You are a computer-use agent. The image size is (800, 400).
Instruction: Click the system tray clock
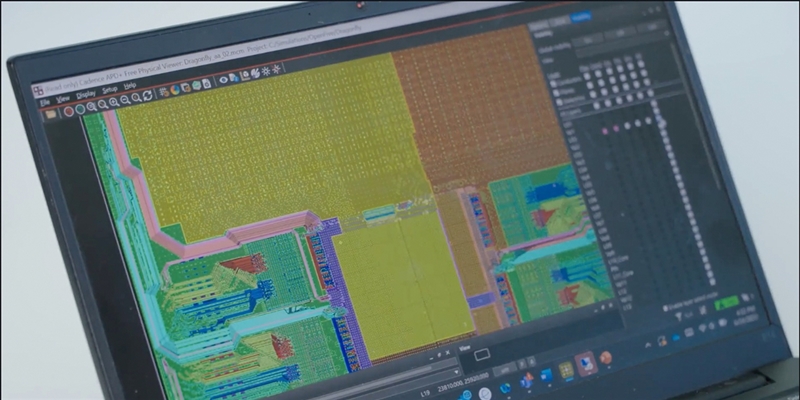tap(745, 314)
